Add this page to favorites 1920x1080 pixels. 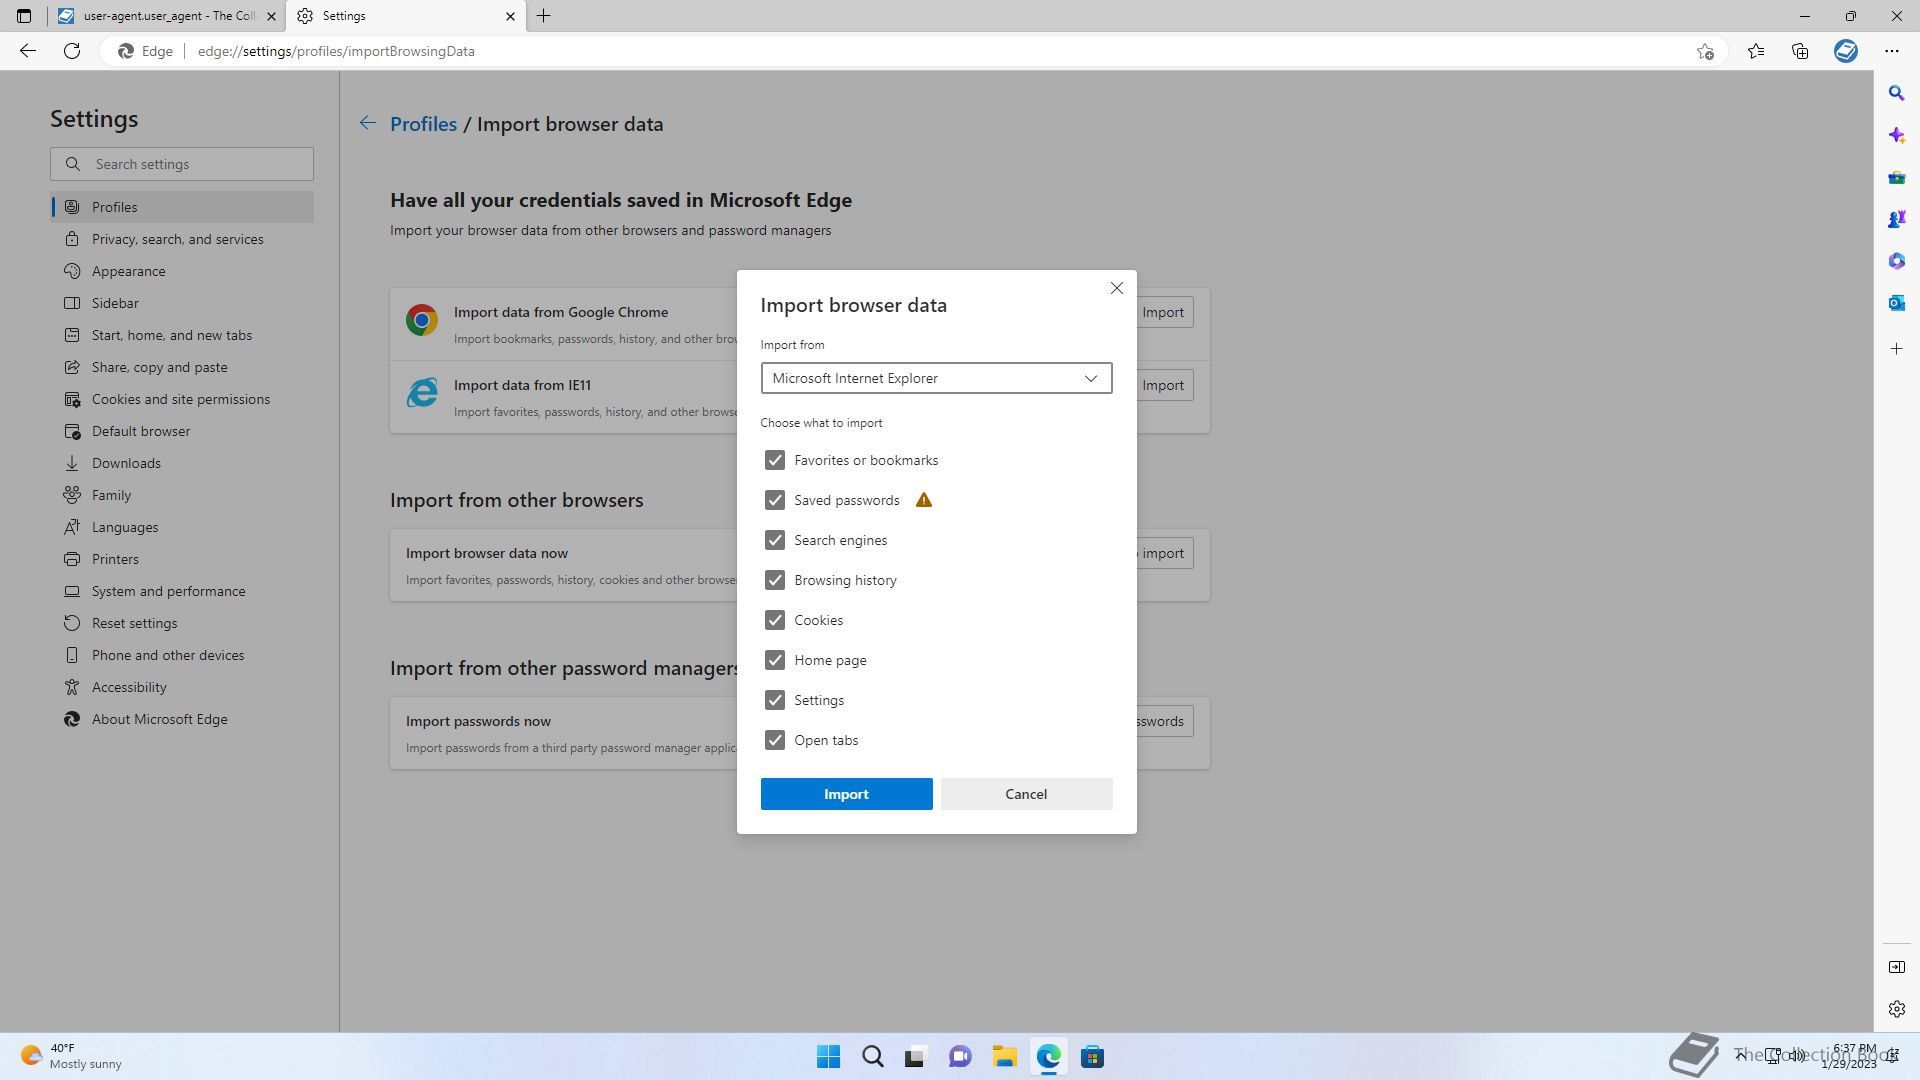[x=1705, y=51]
